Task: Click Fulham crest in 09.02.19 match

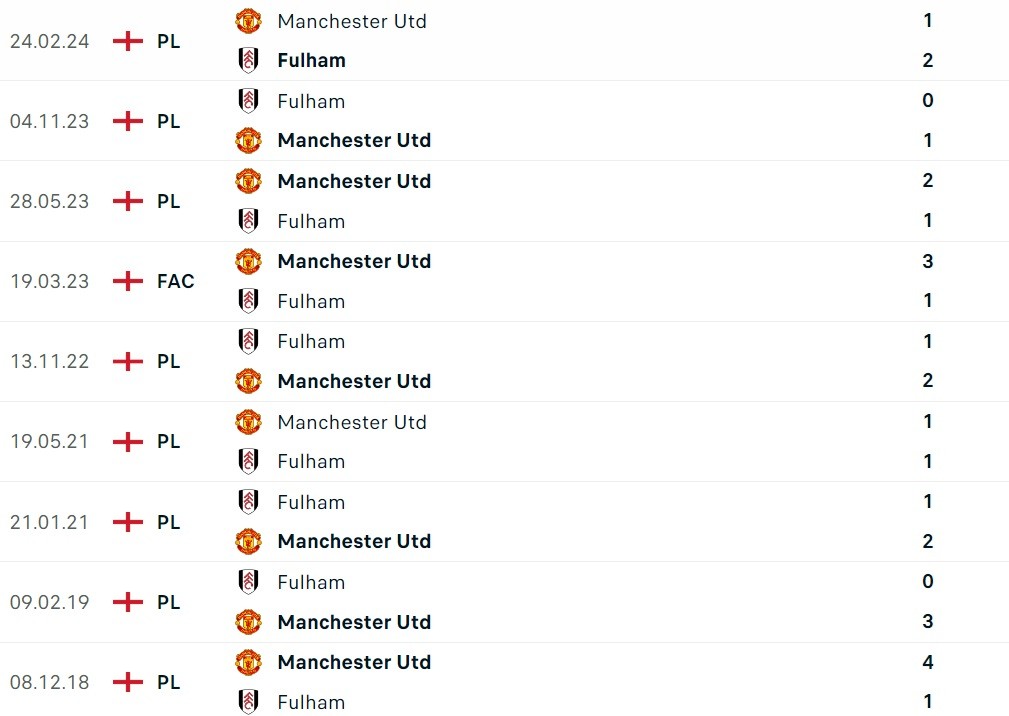Action: pos(248,582)
